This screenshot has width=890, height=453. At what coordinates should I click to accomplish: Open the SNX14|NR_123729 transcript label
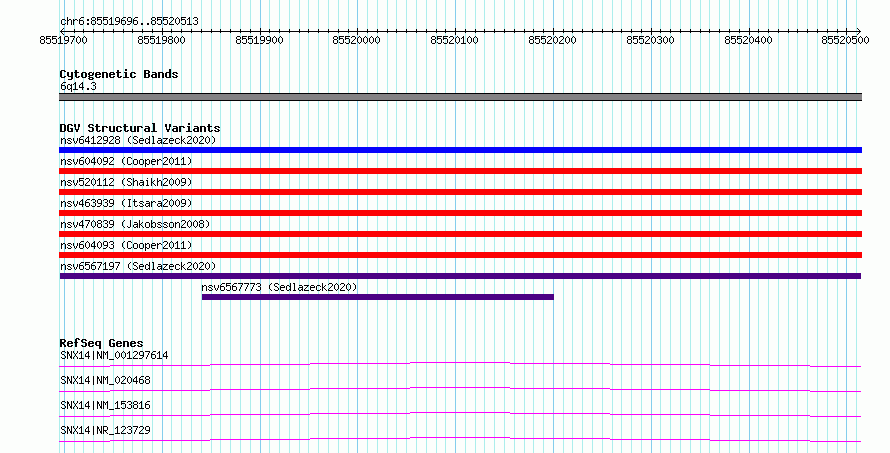(x=106, y=430)
